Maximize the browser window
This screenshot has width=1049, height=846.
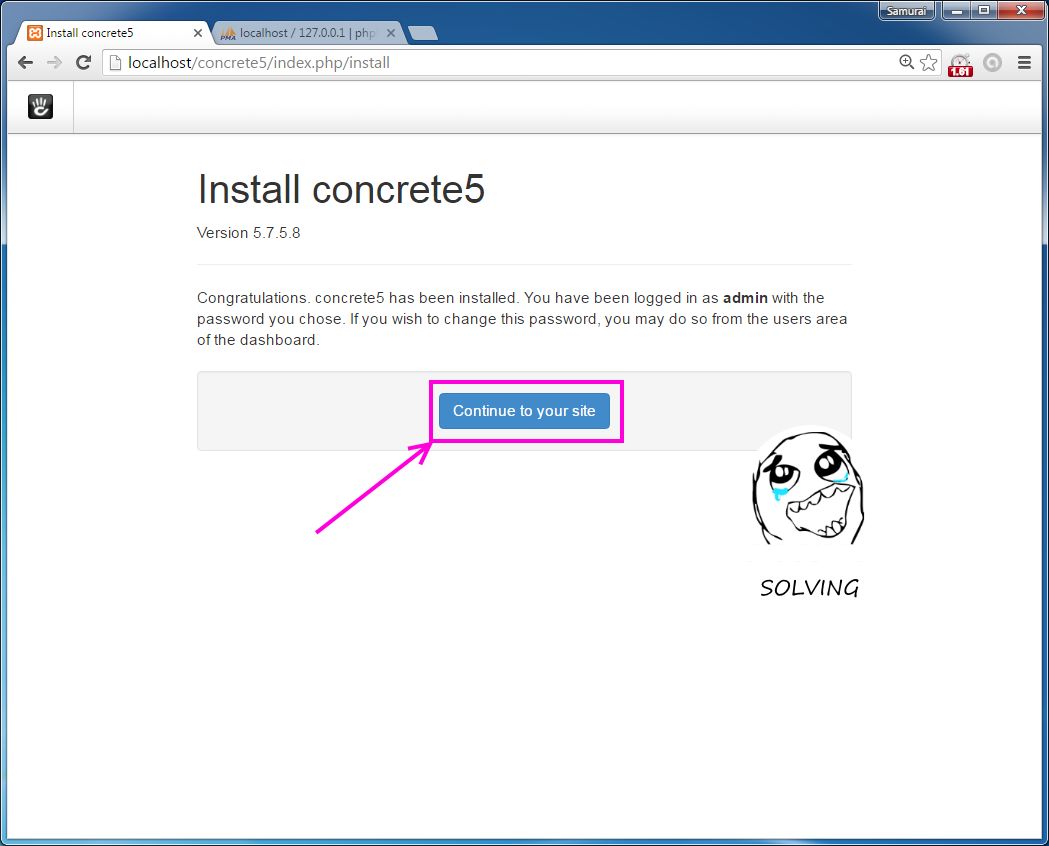tap(984, 10)
